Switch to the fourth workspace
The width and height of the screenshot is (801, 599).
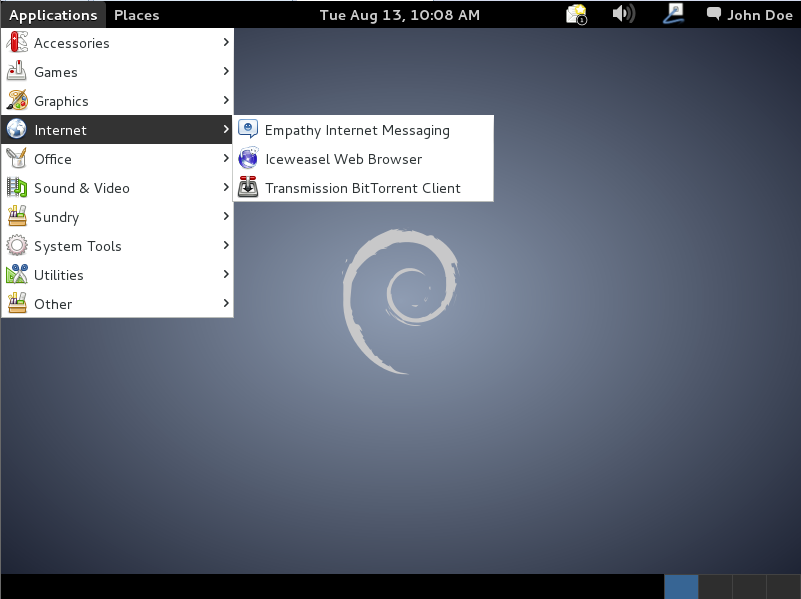pyautogui.click(x=784, y=587)
